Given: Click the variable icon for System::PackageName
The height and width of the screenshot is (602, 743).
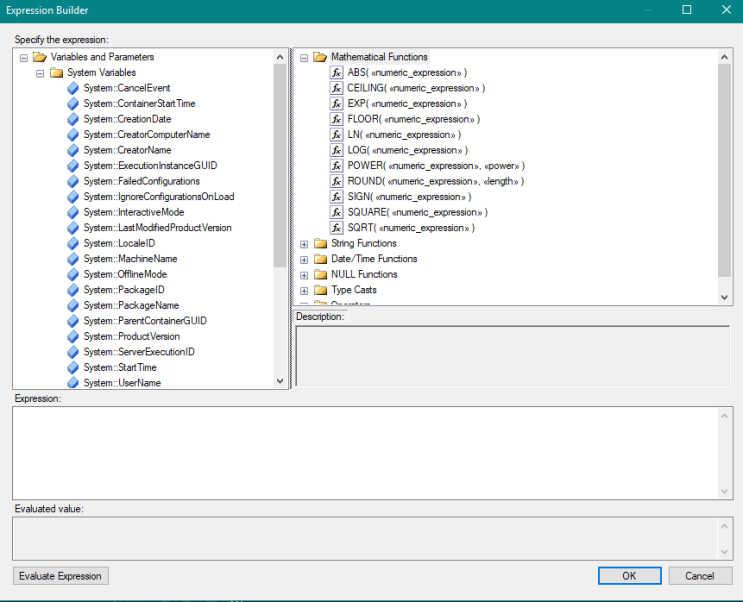Looking at the screenshot, I should pos(73,305).
